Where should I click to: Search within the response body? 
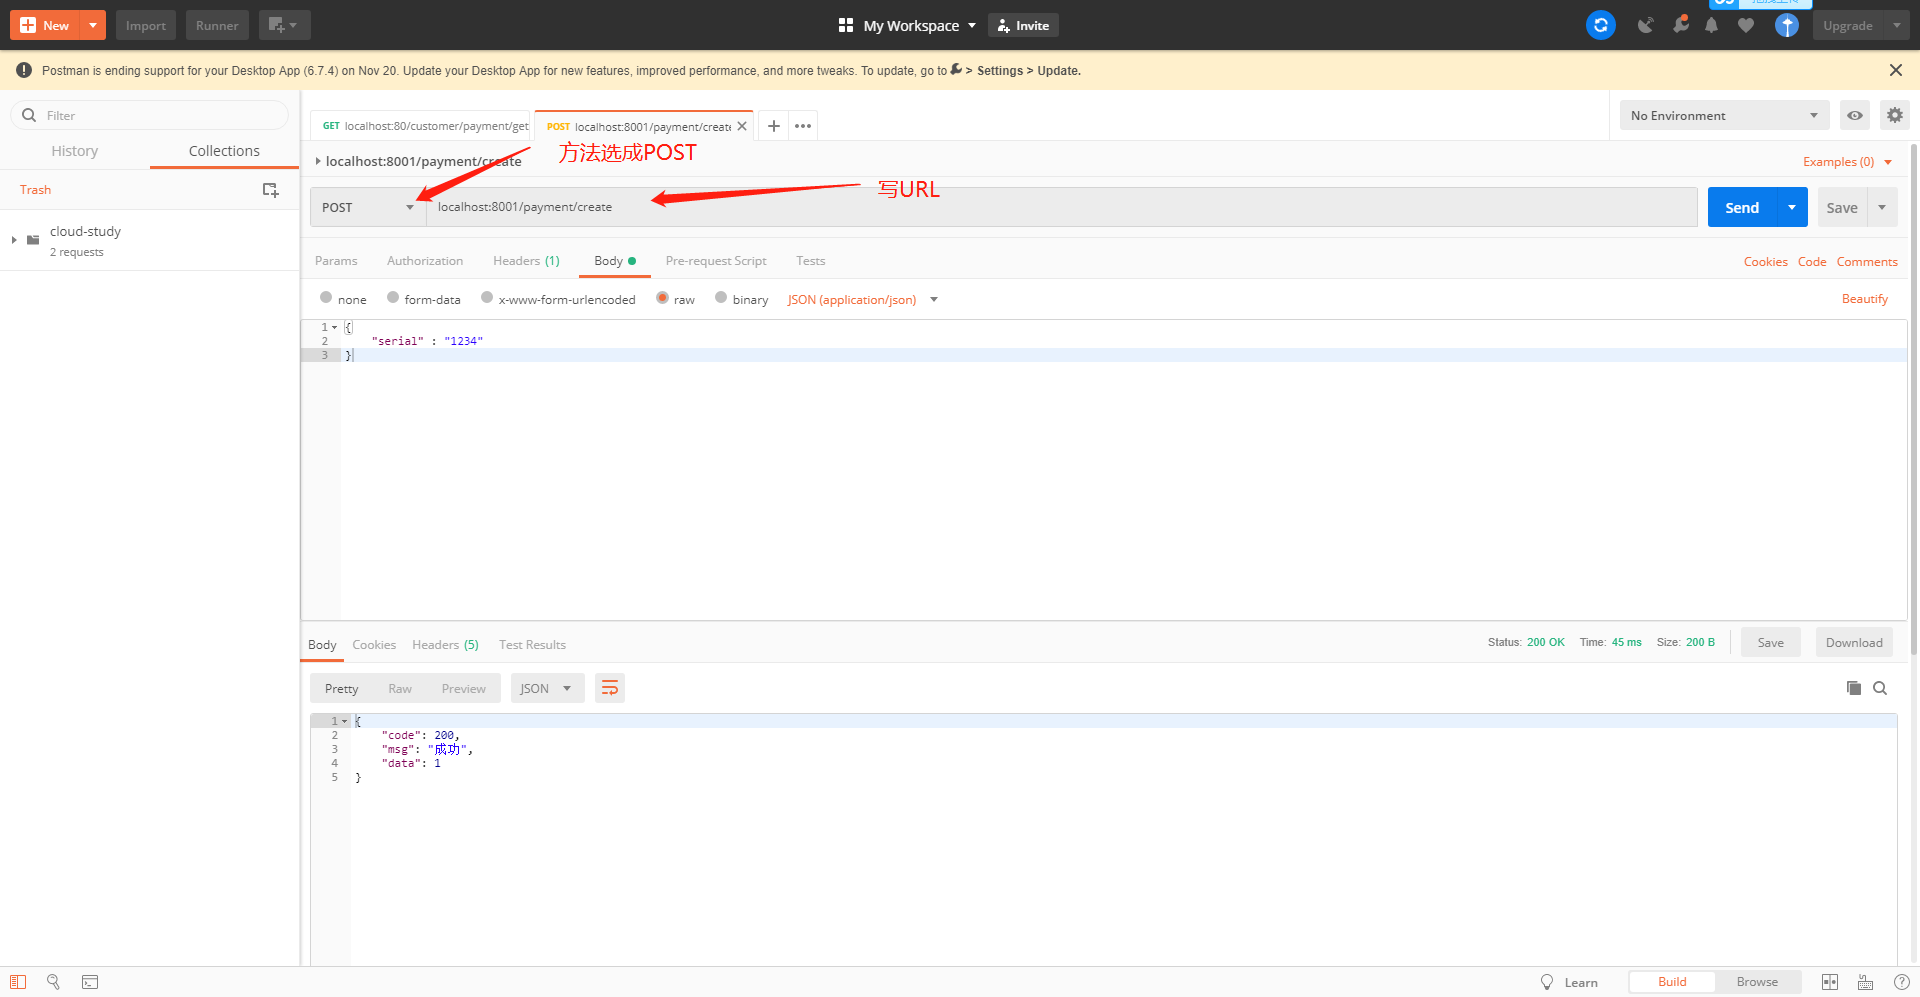[1880, 688]
